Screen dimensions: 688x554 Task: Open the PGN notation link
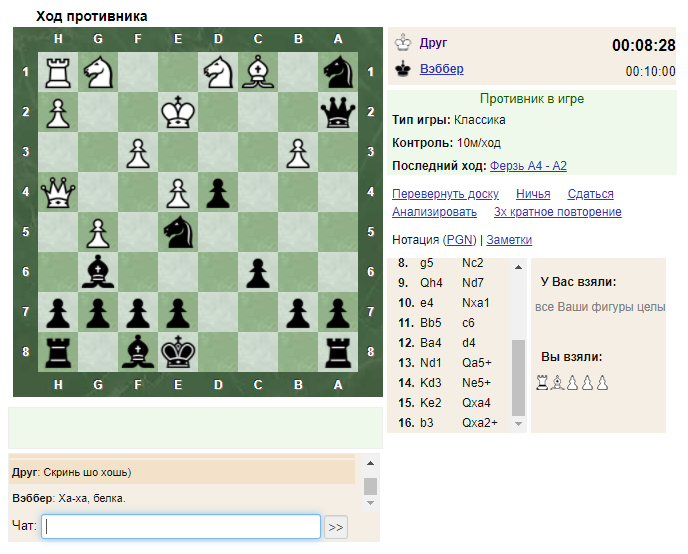pos(460,240)
